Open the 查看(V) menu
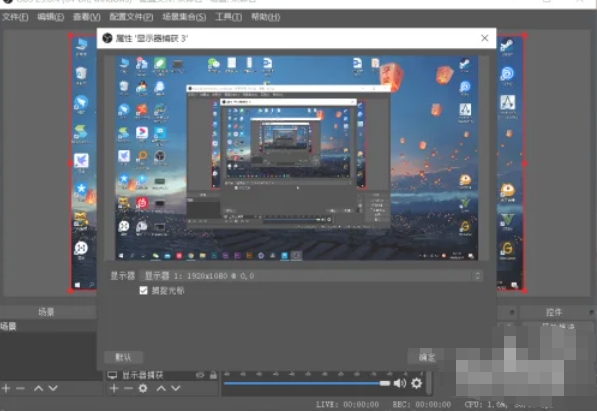597x412 pixels. point(87,17)
